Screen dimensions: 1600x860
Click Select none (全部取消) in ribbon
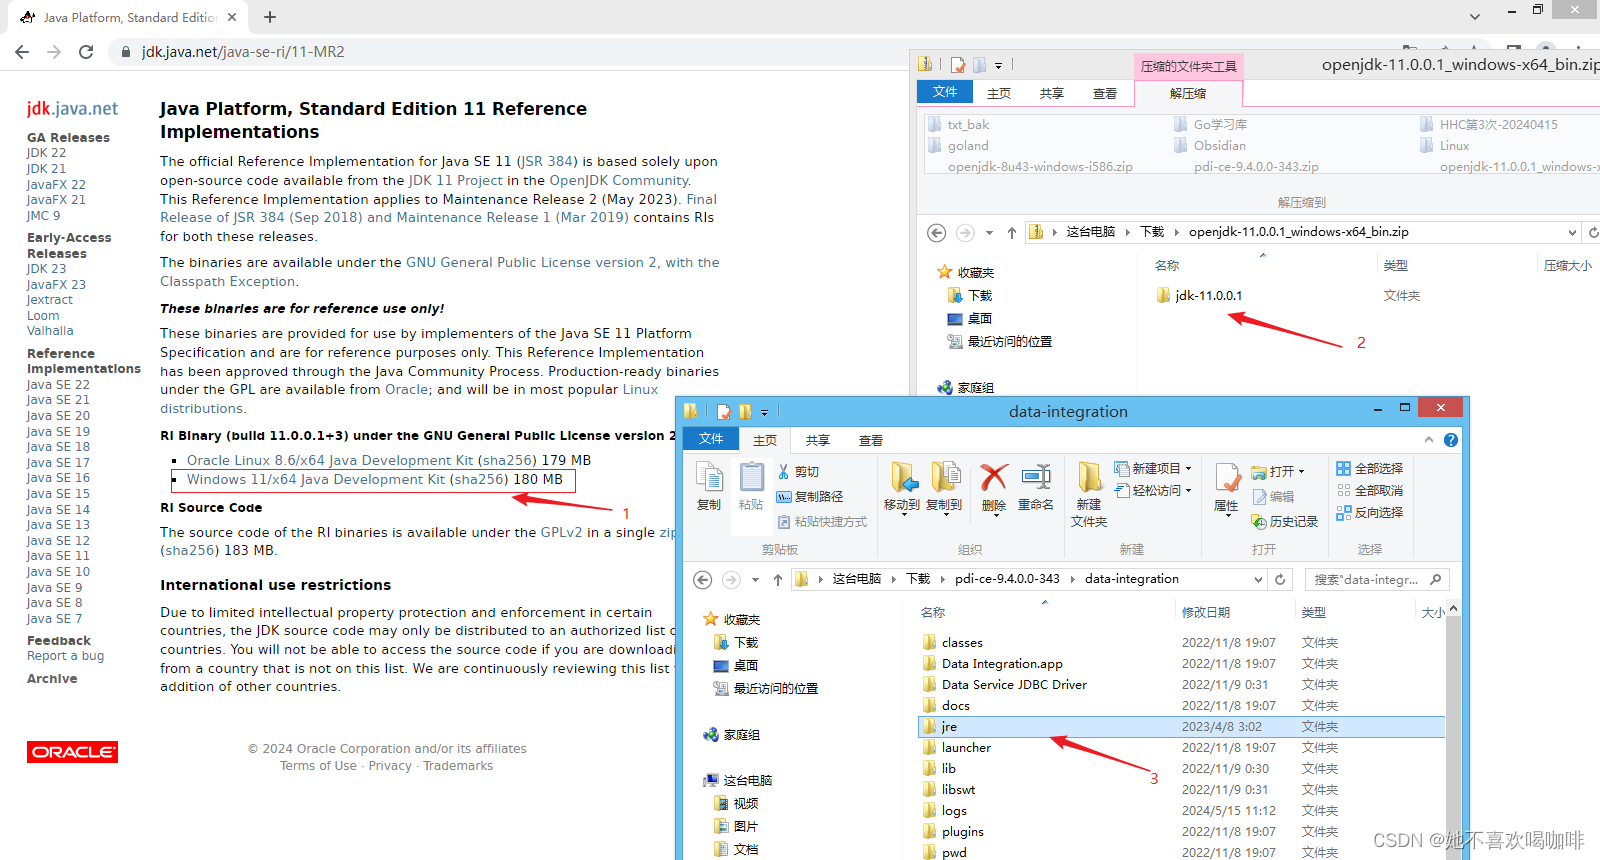pyautogui.click(x=1370, y=490)
